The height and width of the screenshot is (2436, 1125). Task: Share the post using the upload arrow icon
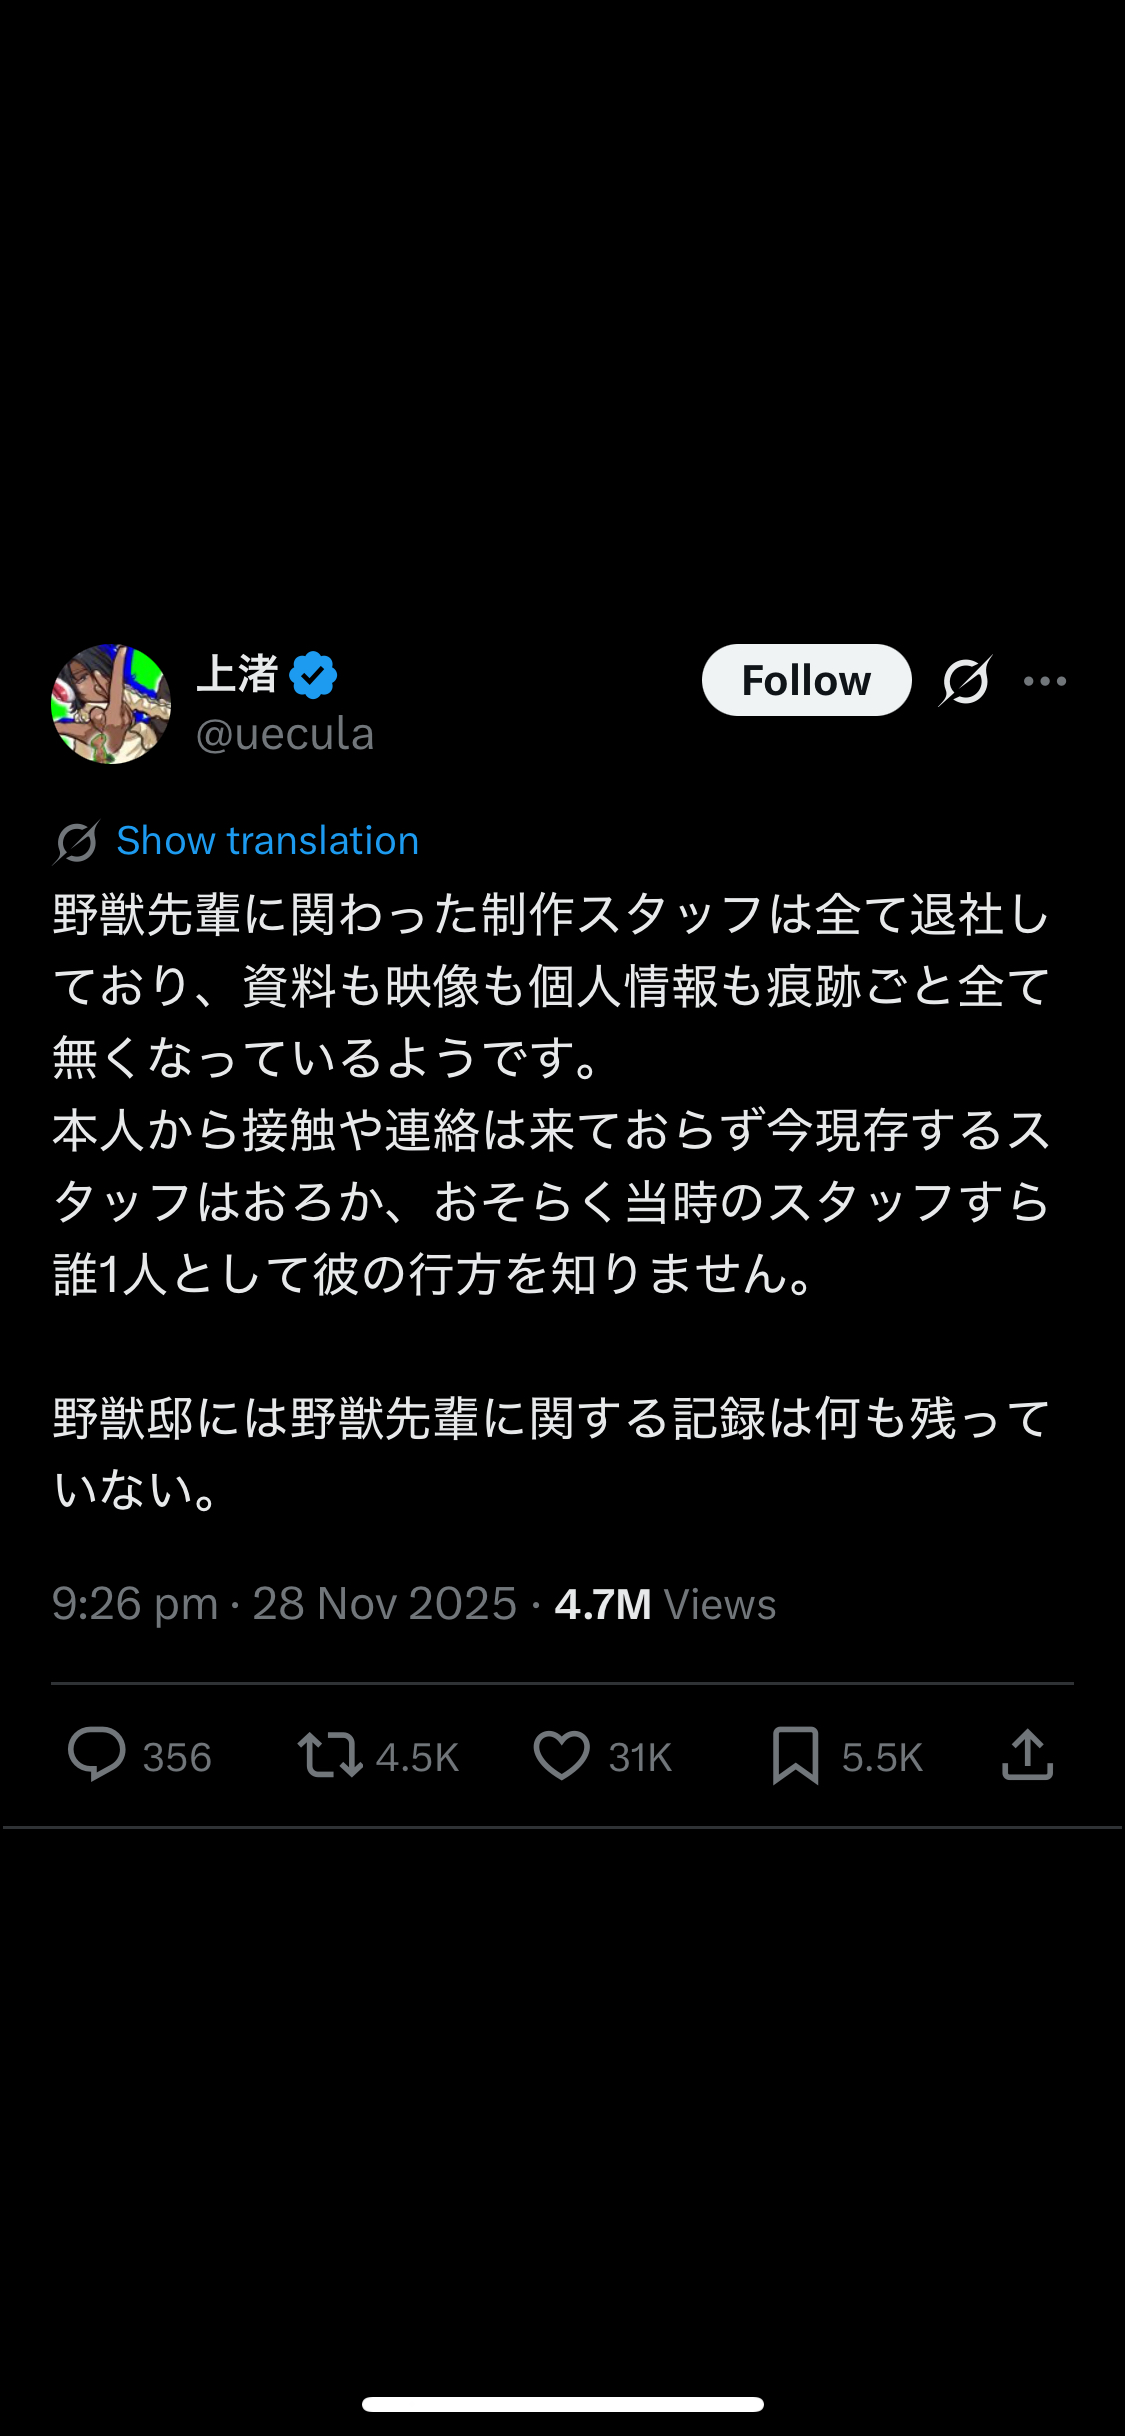tap(1027, 1755)
